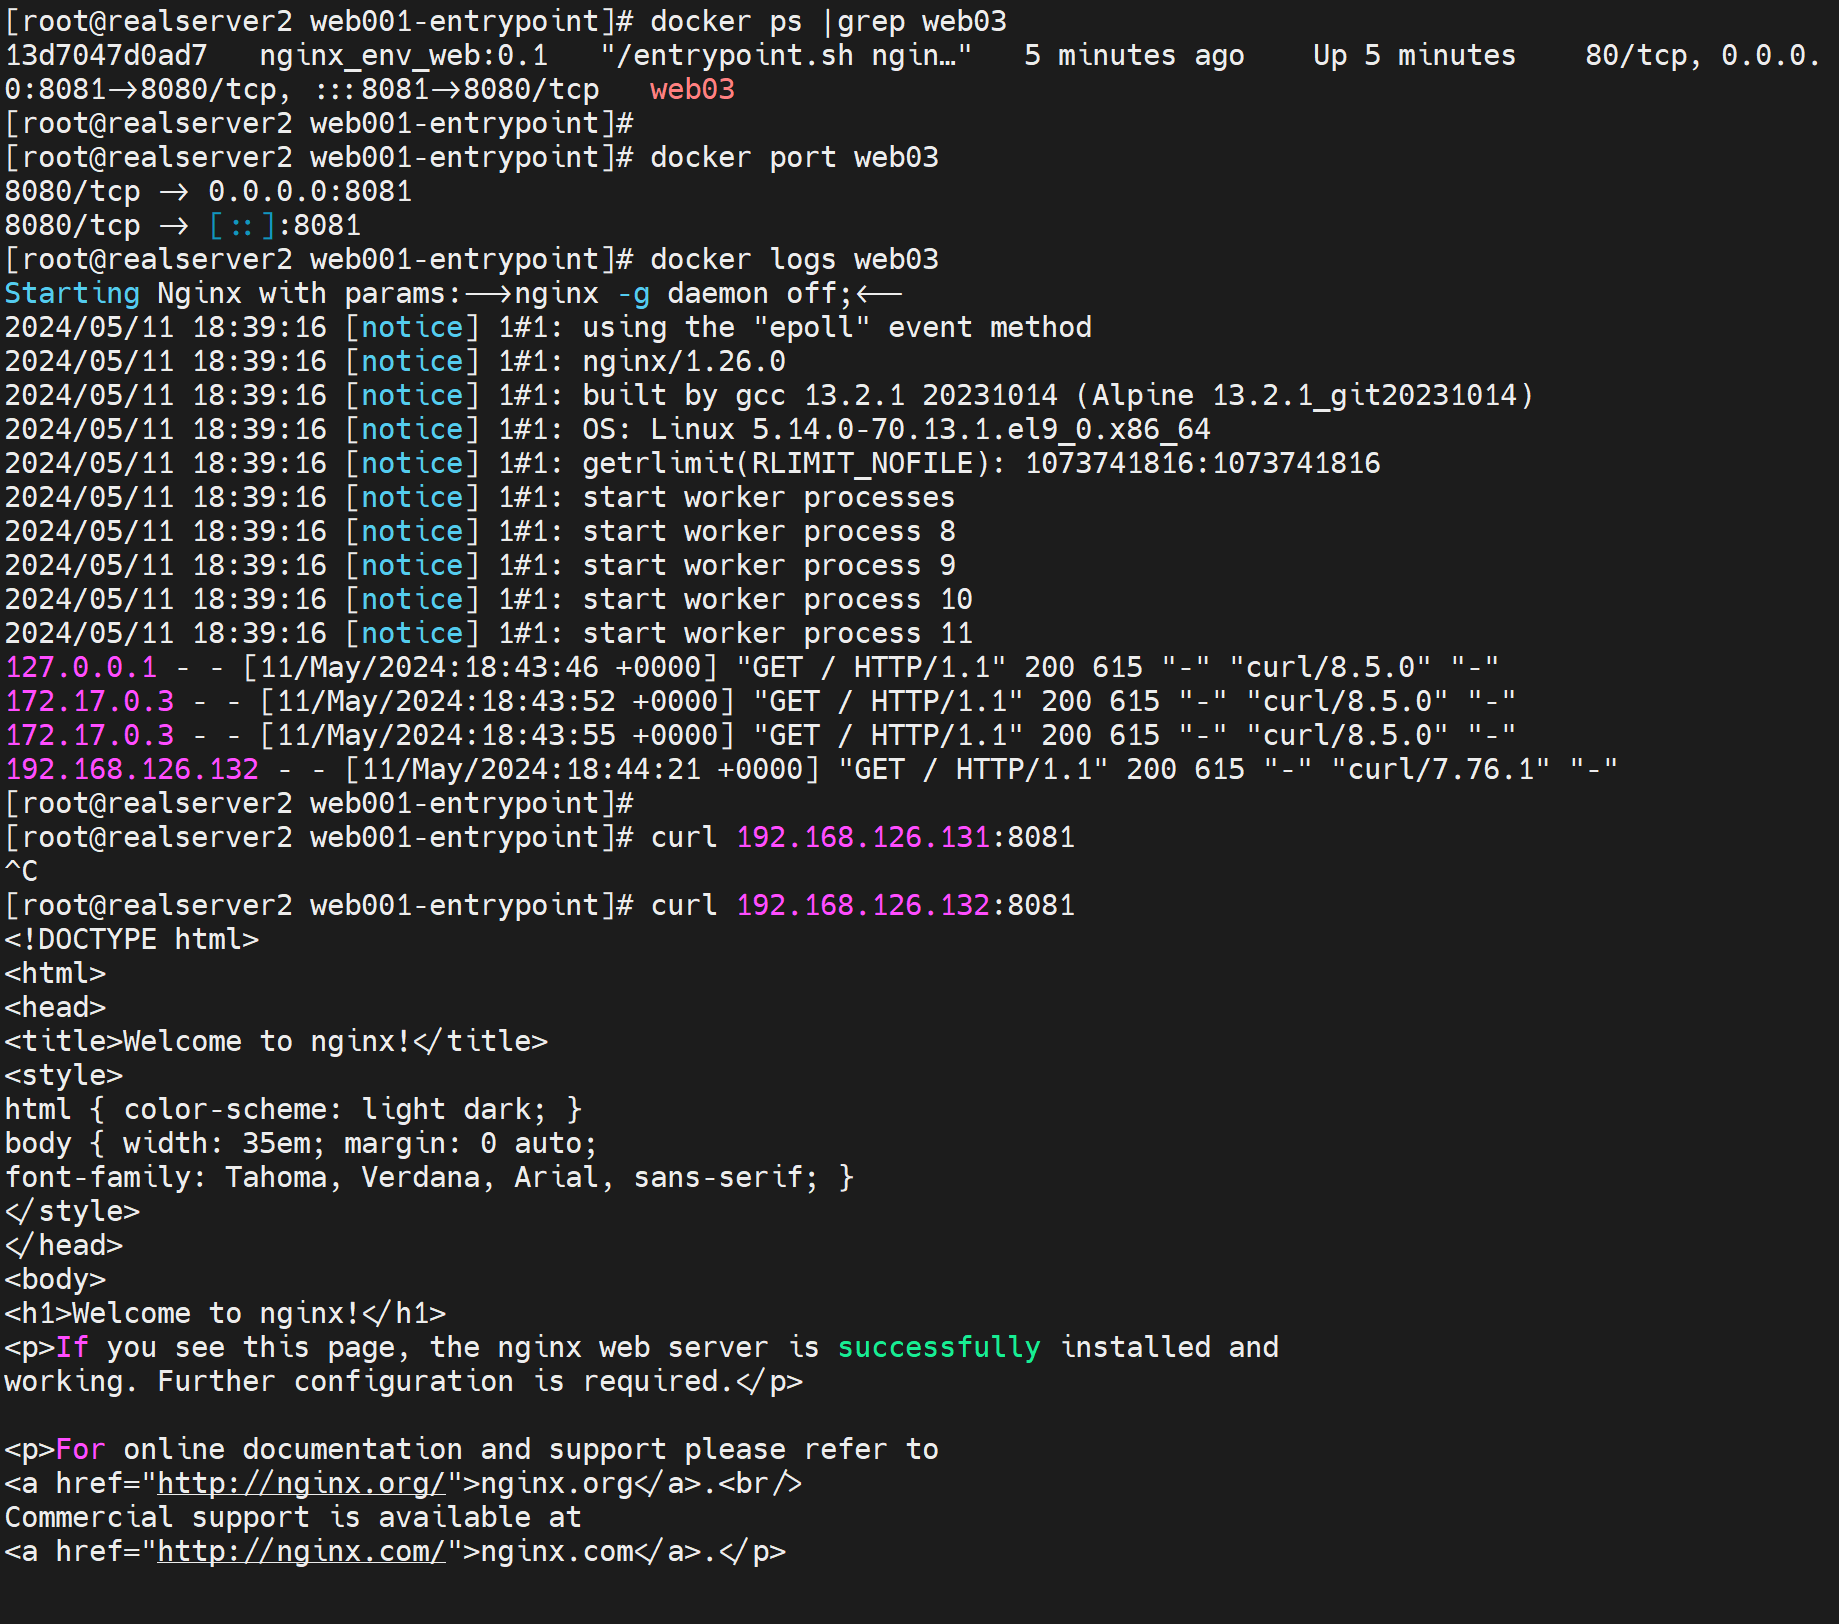Click the red web03 container name
Image resolution: width=1839 pixels, height=1624 pixels.
[x=692, y=89]
